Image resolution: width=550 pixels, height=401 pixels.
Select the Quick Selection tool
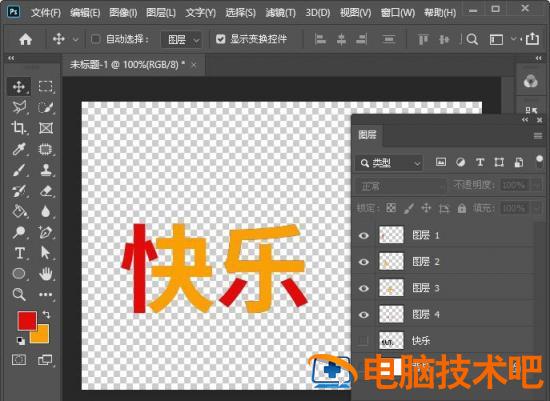coord(46,107)
